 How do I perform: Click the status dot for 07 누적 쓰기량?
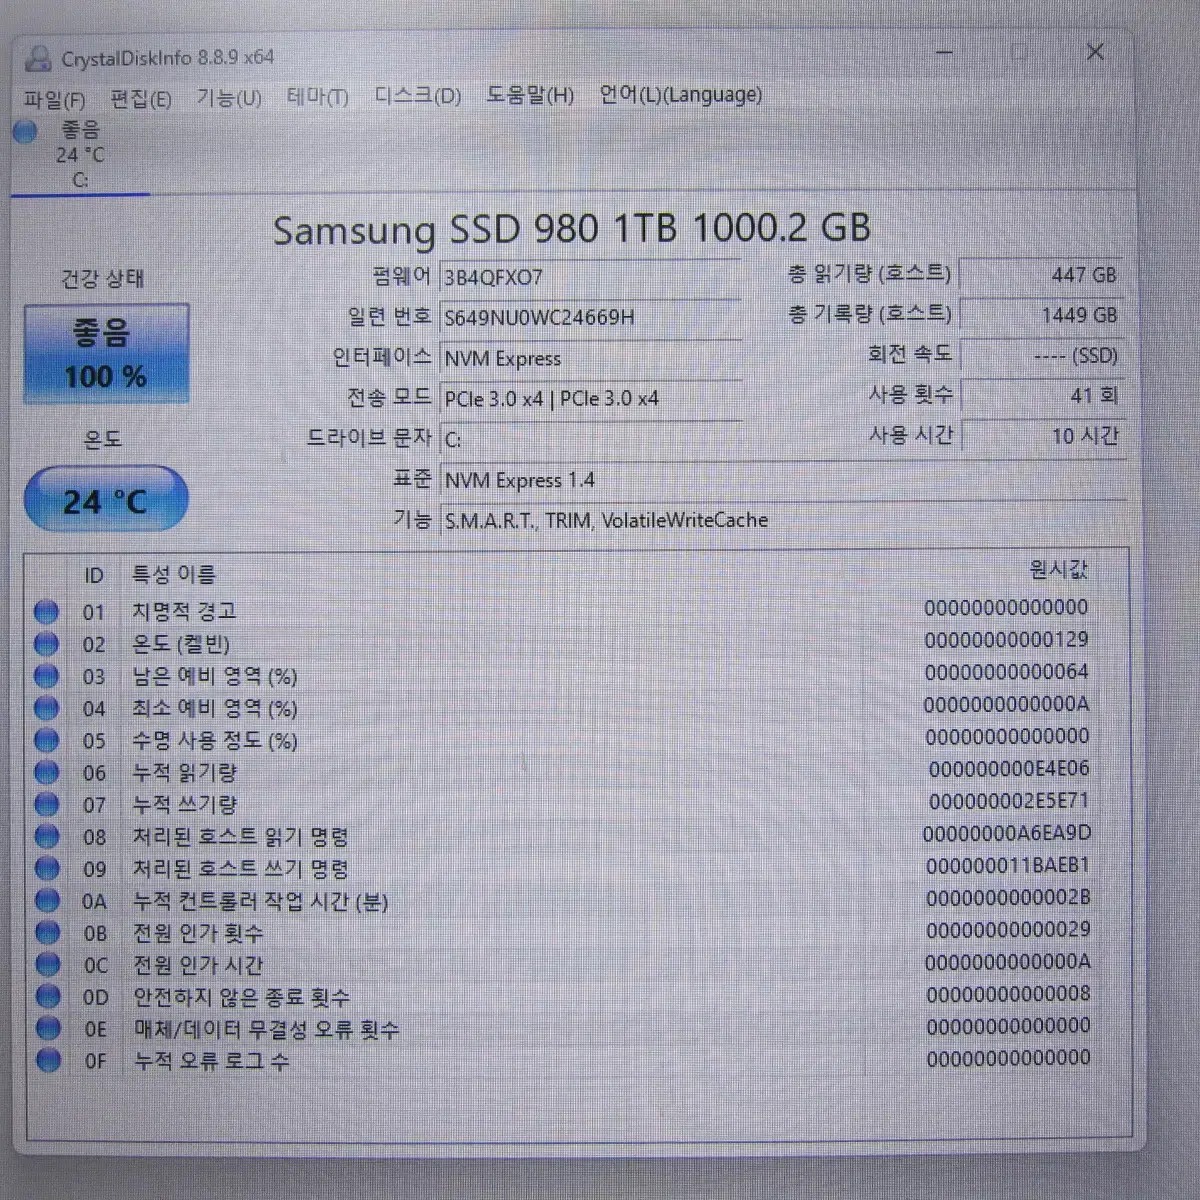(x=46, y=804)
